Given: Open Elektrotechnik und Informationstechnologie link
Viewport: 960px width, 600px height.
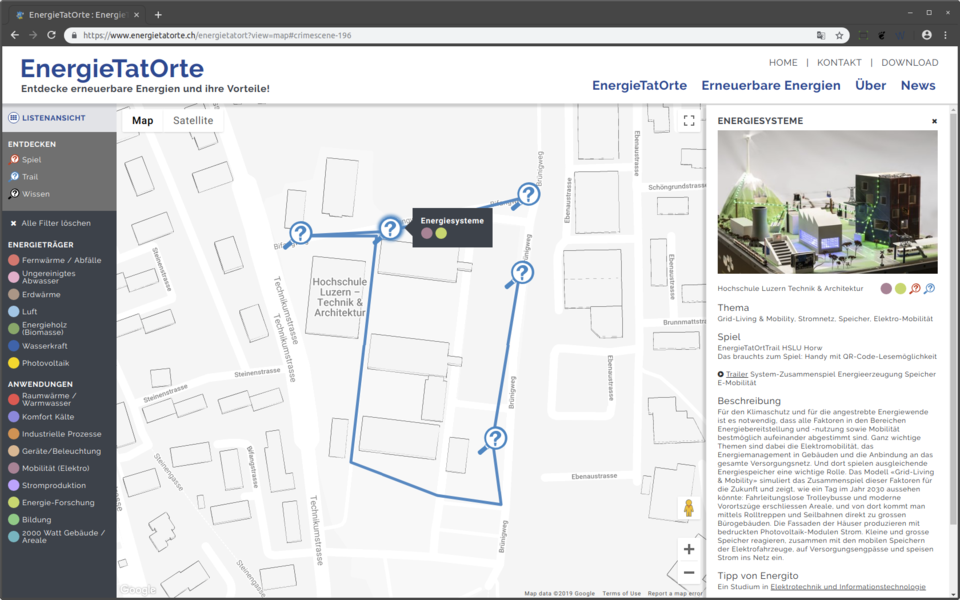Looking at the screenshot, I should tap(848, 587).
